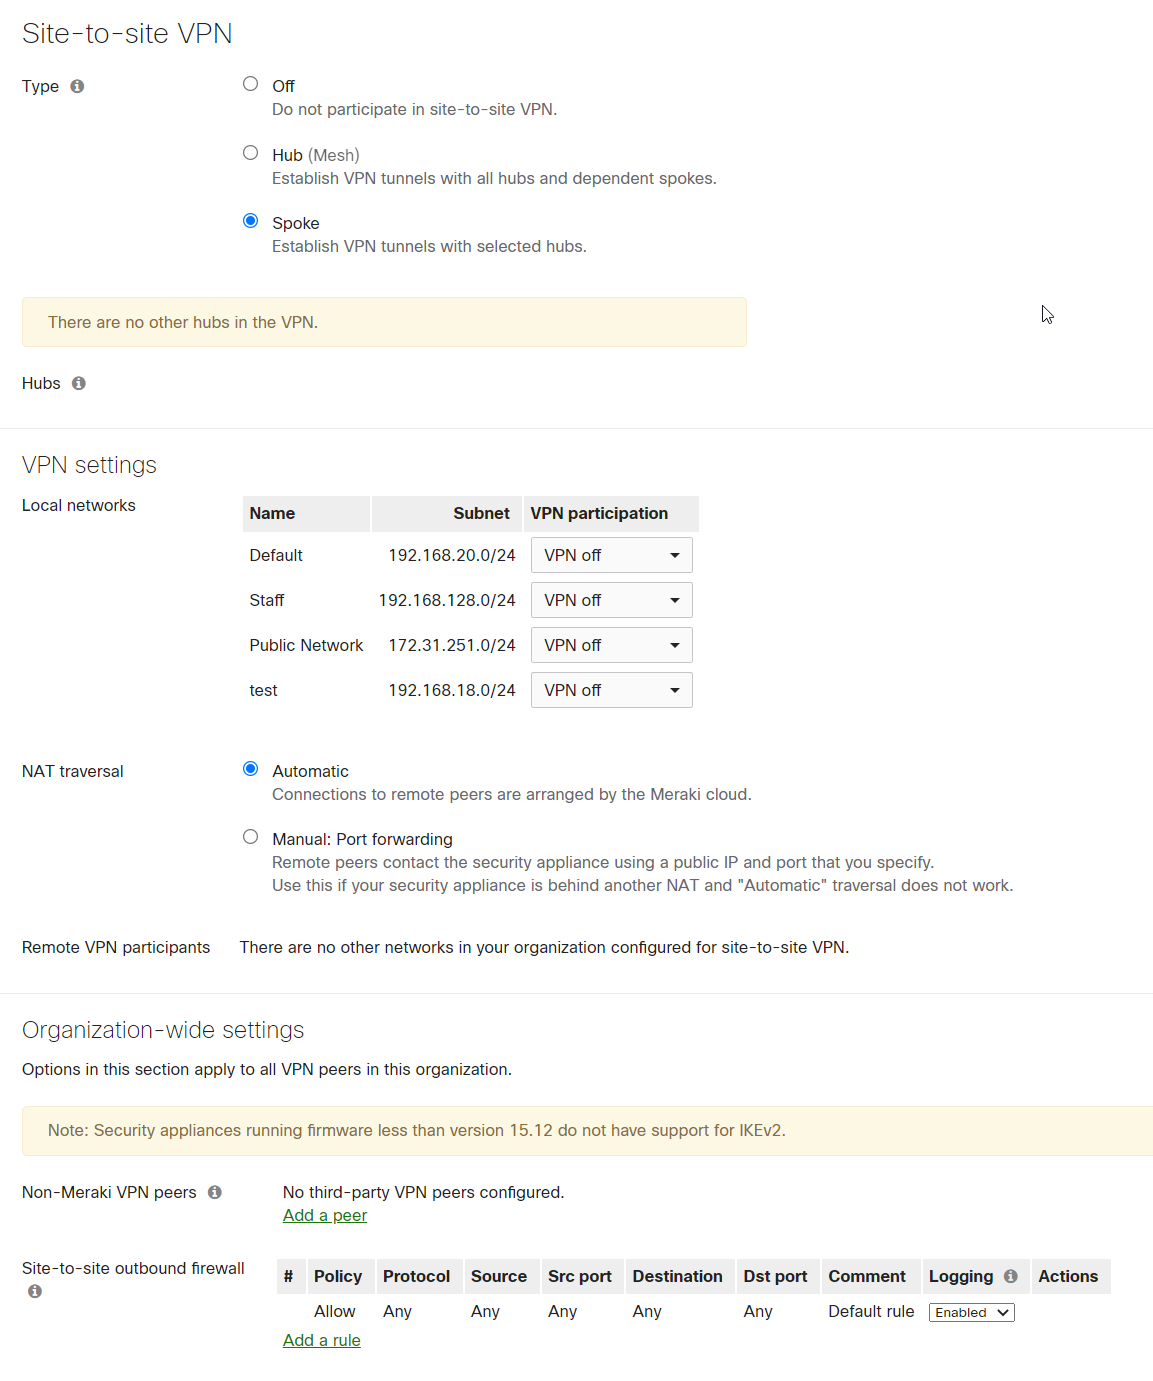Click the Name column header
Image resolution: width=1153 pixels, height=1381 pixels.
pyautogui.click(x=306, y=513)
